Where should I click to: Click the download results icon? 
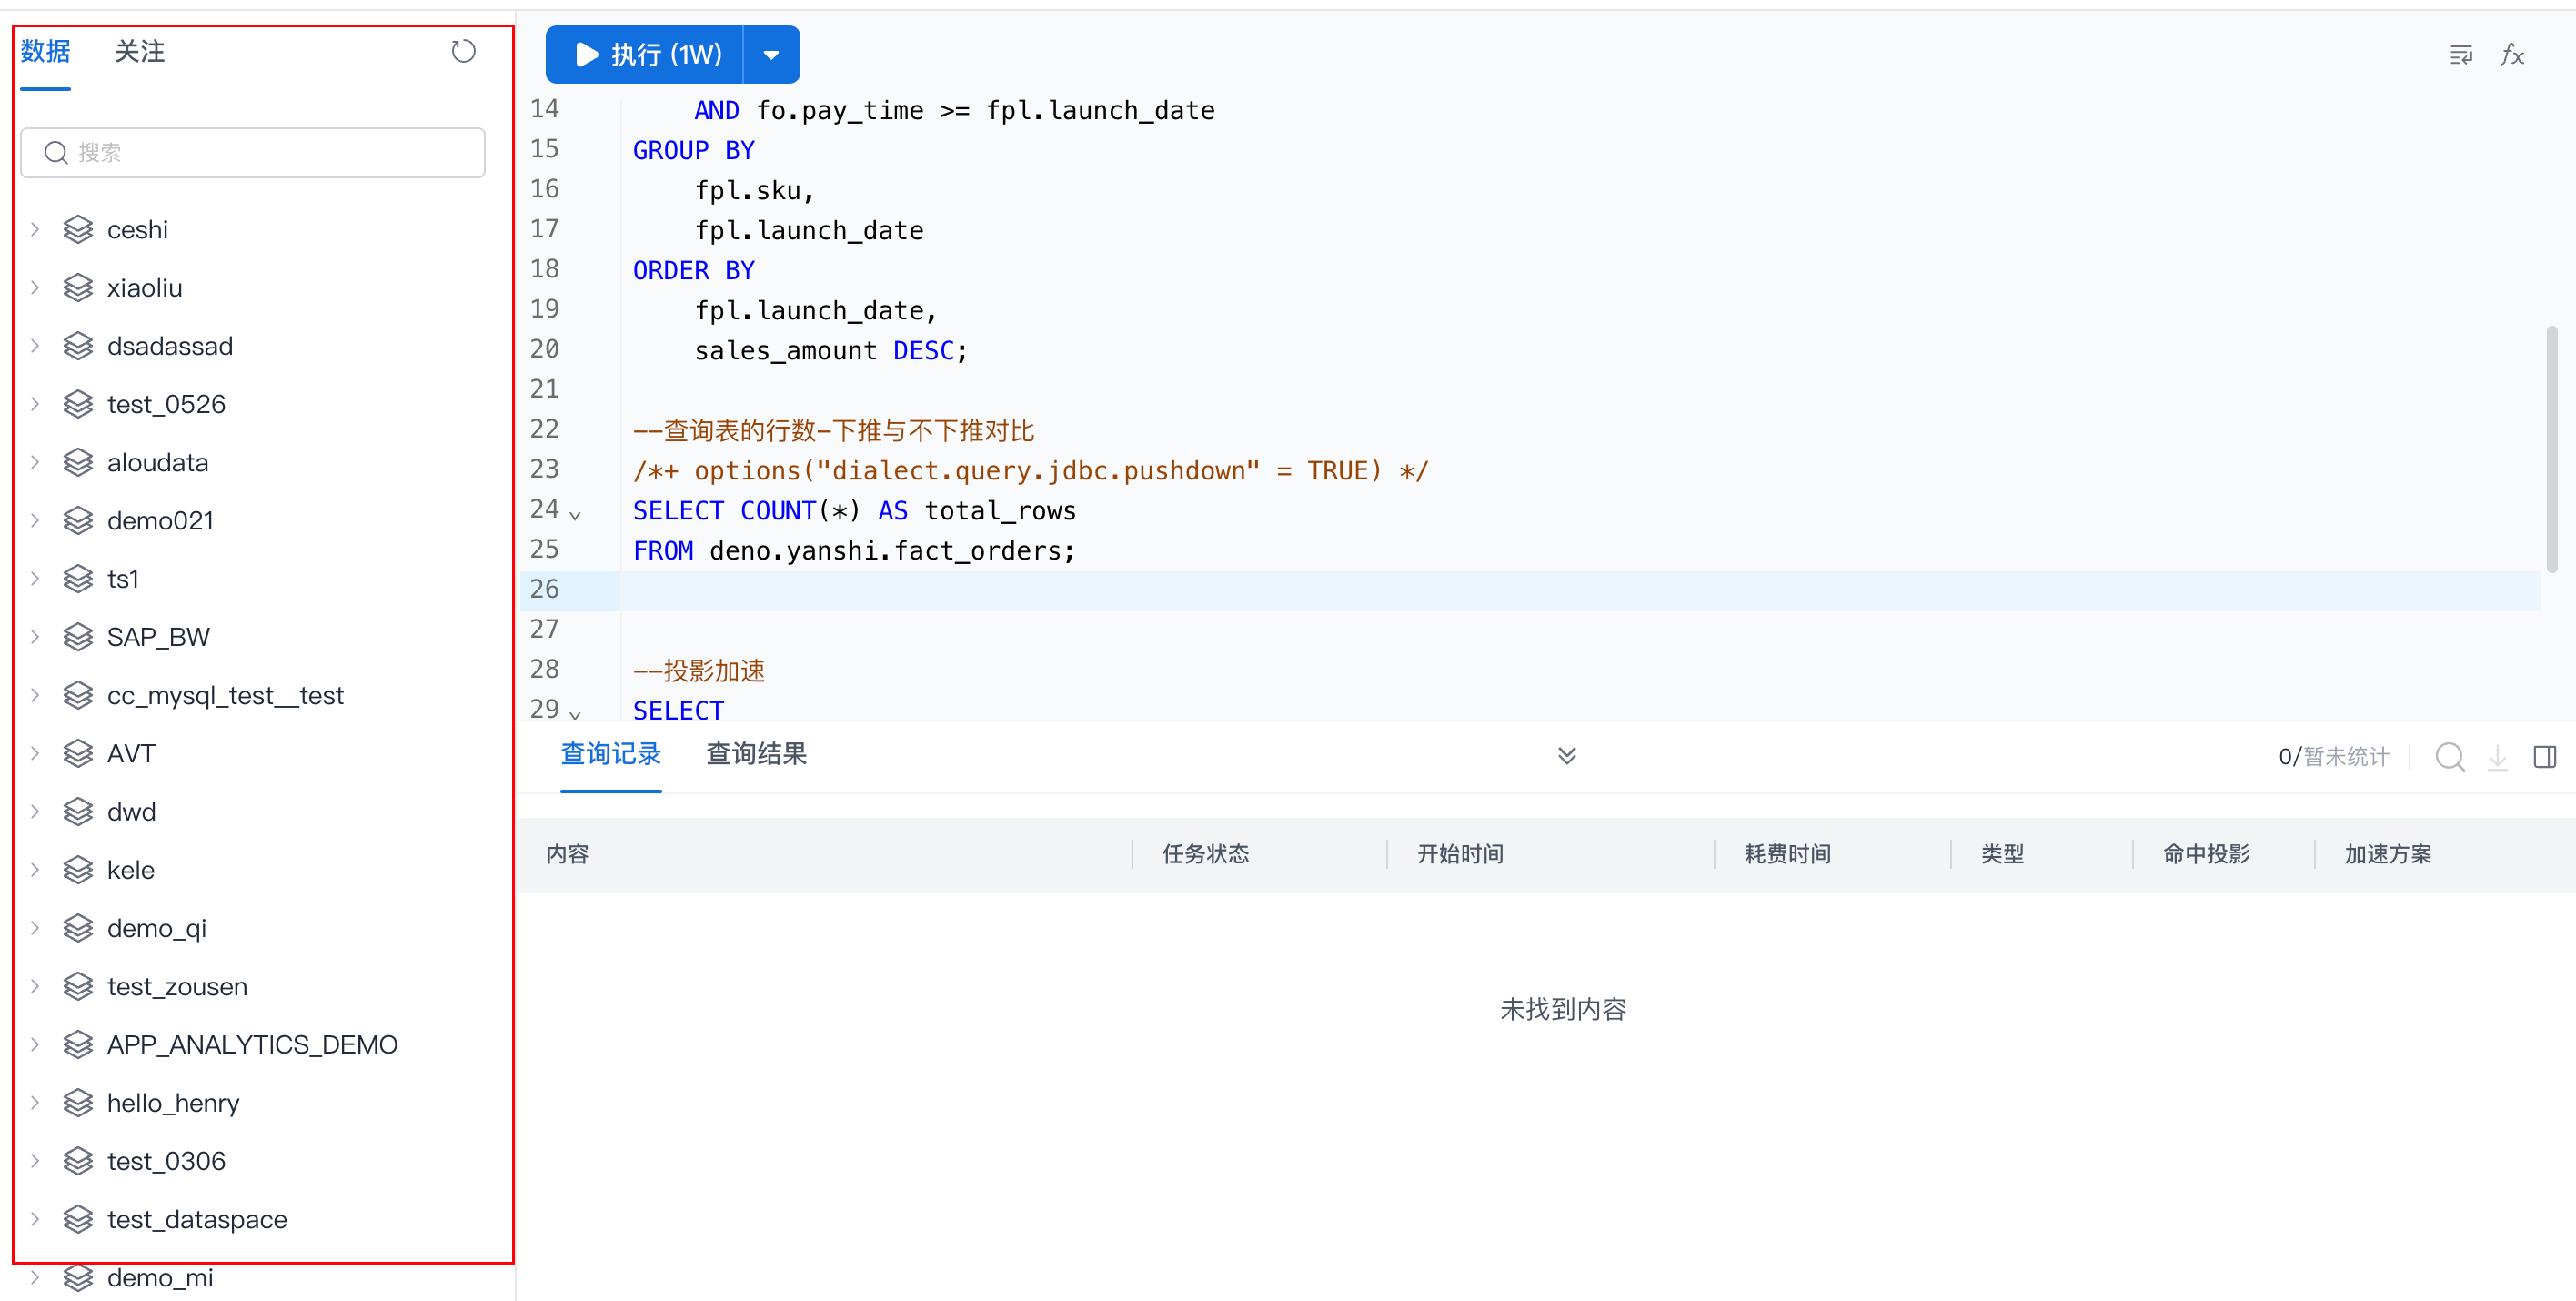[x=2497, y=756]
